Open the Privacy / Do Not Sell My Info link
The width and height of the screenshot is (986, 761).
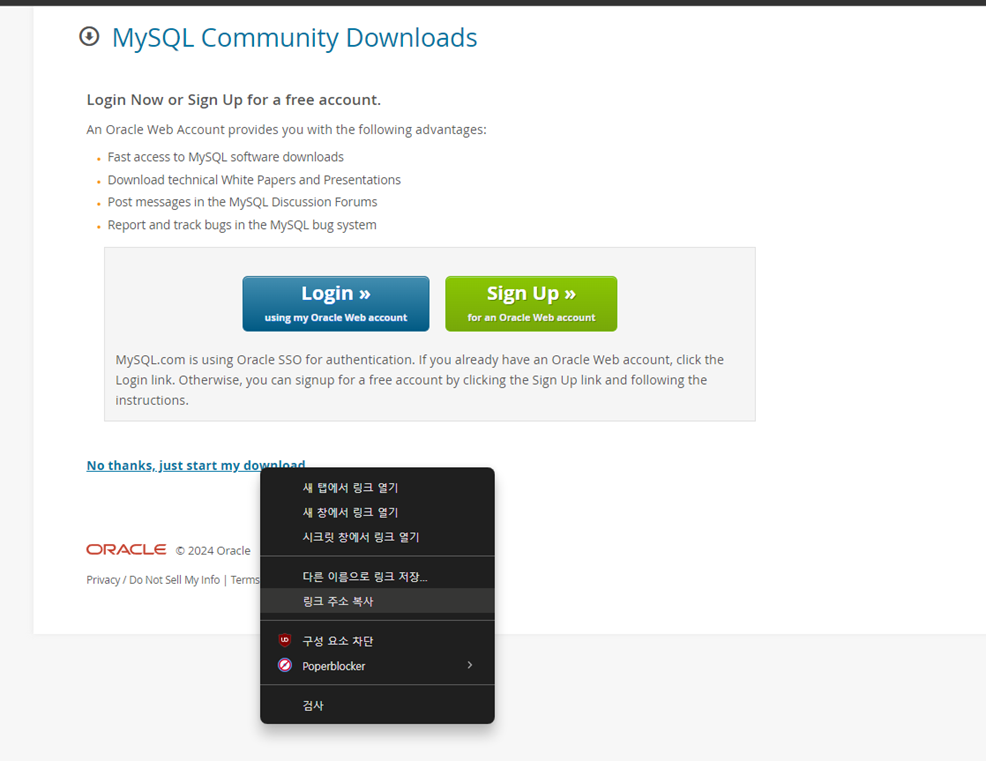(153, 579)
